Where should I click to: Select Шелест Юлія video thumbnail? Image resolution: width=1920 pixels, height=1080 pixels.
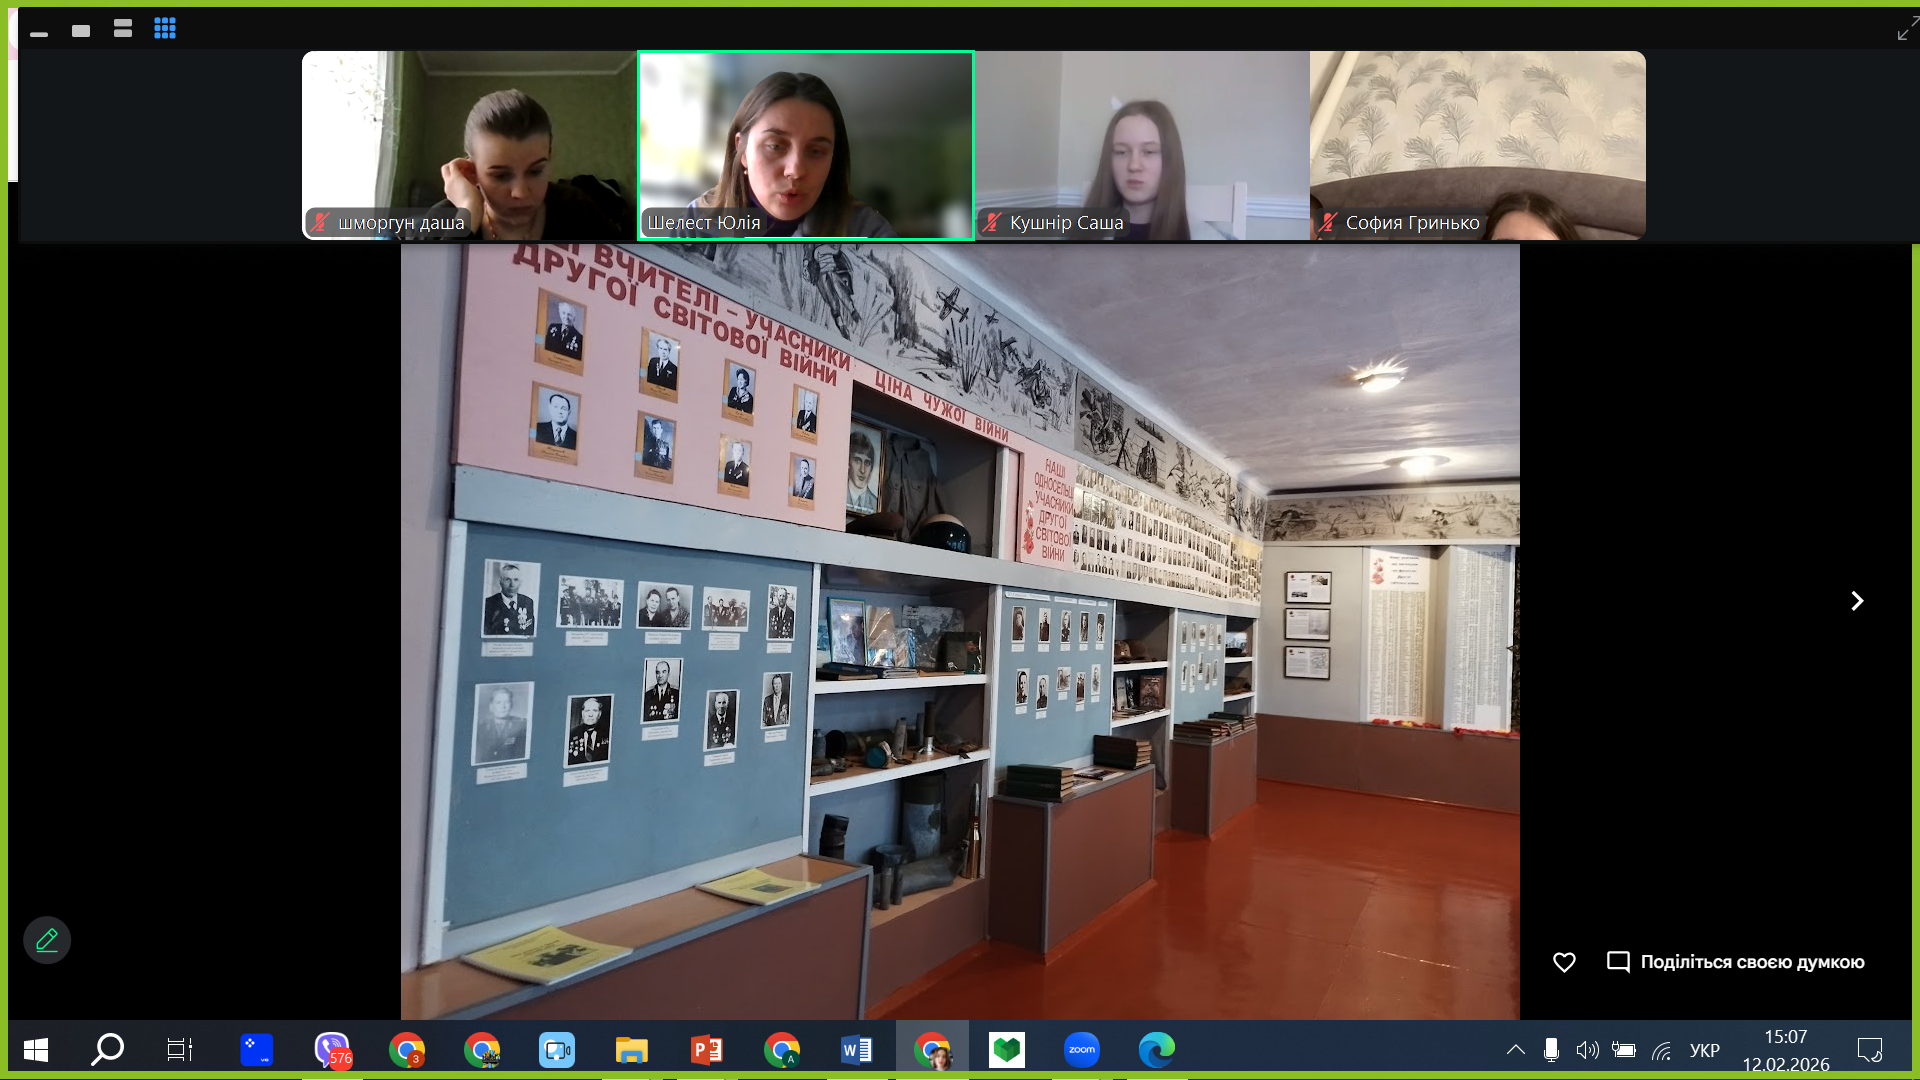pyautogui.click(x=806, y=145)
